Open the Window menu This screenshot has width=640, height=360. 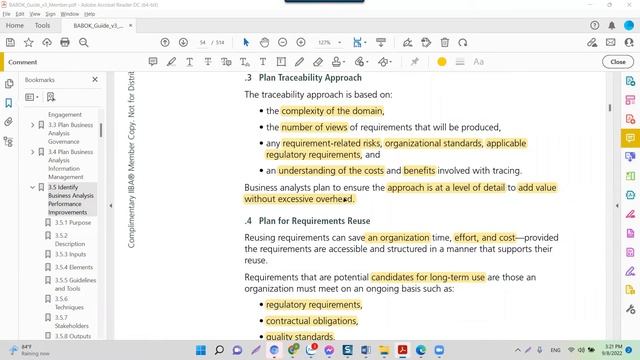click(70, 14)
